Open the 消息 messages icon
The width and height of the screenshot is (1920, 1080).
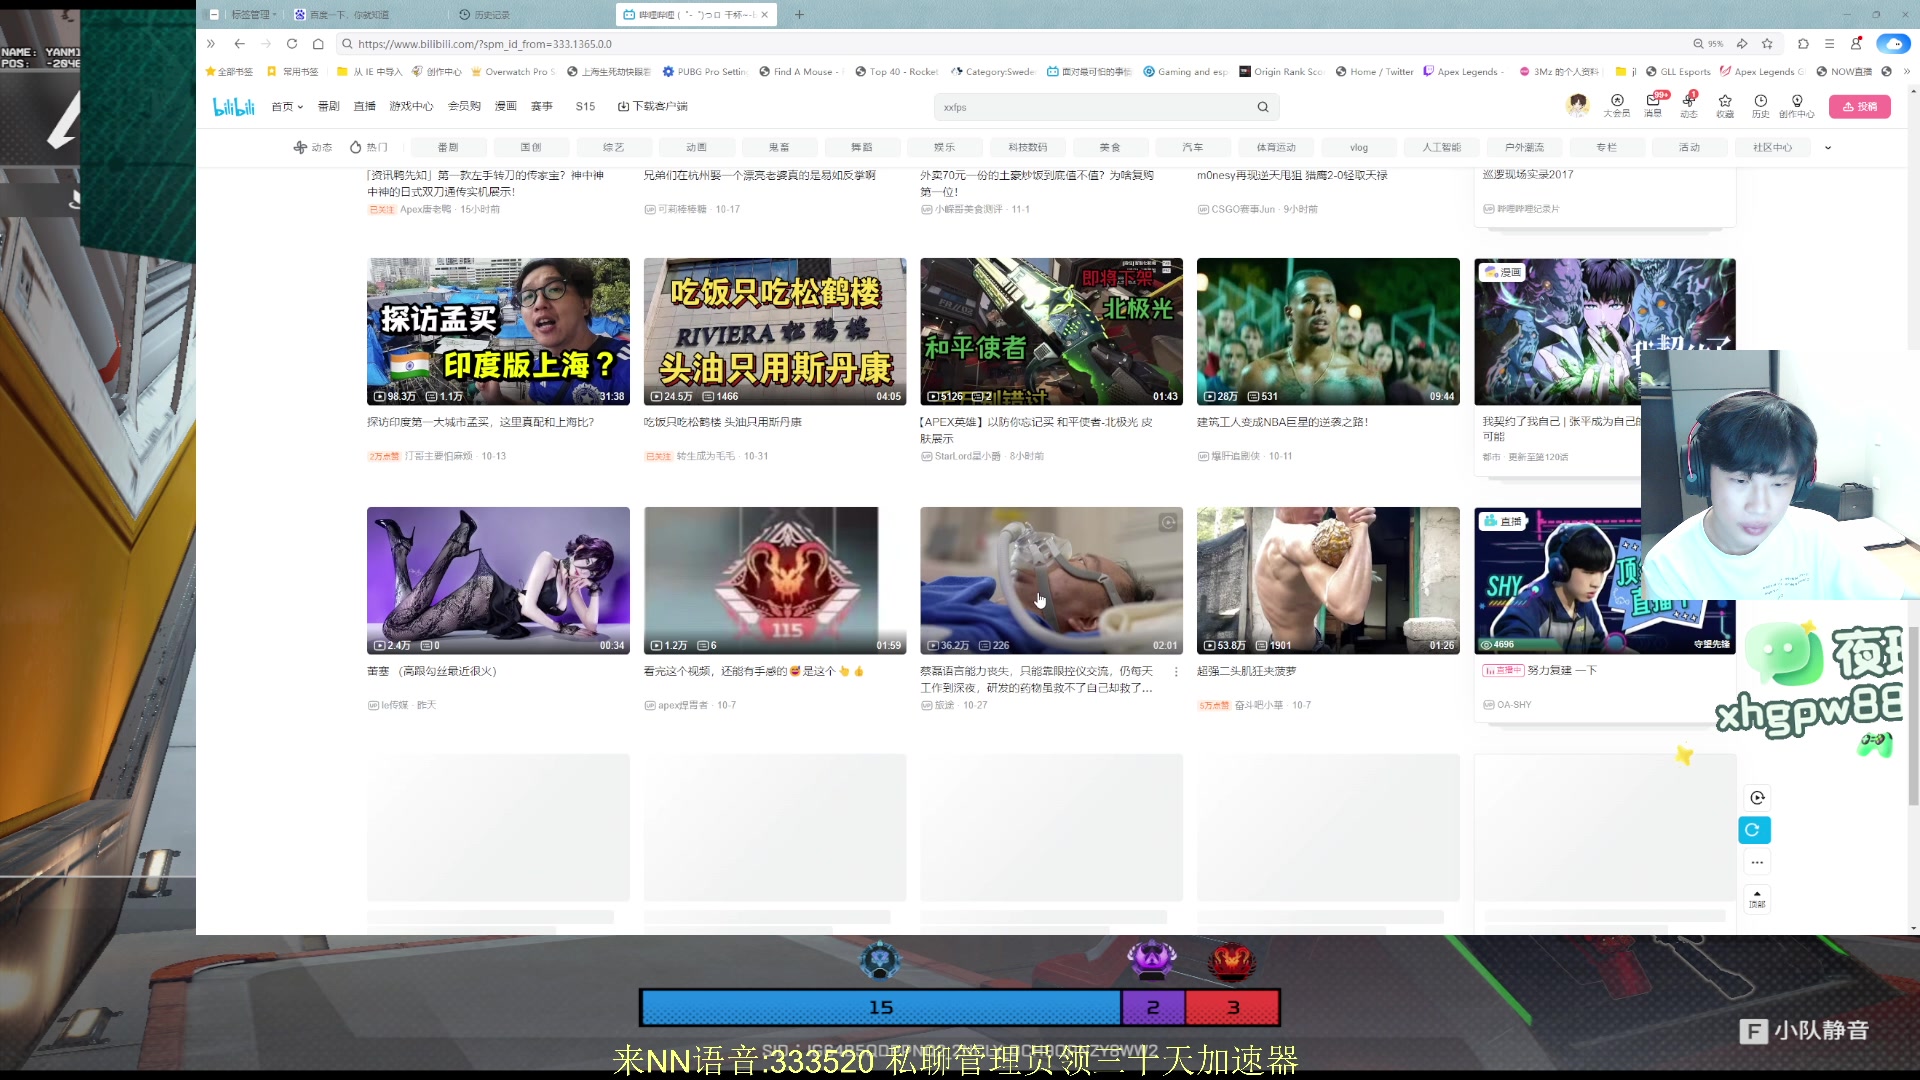[1653, 104]
